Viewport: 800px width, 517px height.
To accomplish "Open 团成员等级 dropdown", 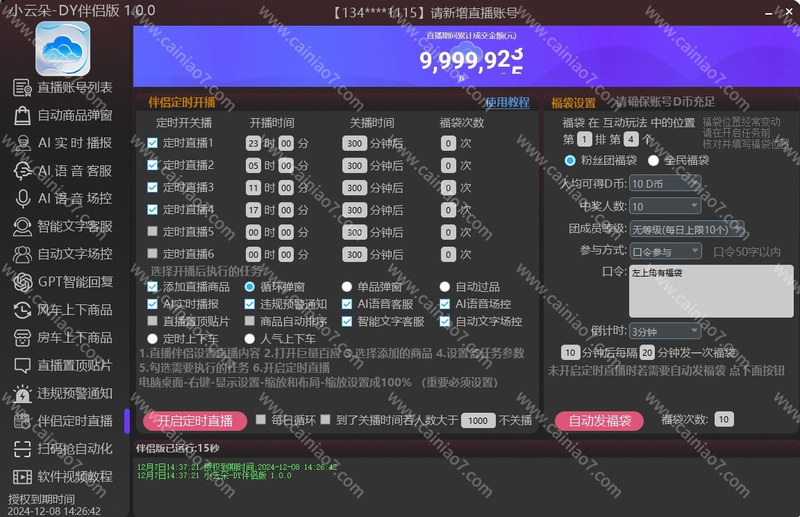I will [687, 229].
